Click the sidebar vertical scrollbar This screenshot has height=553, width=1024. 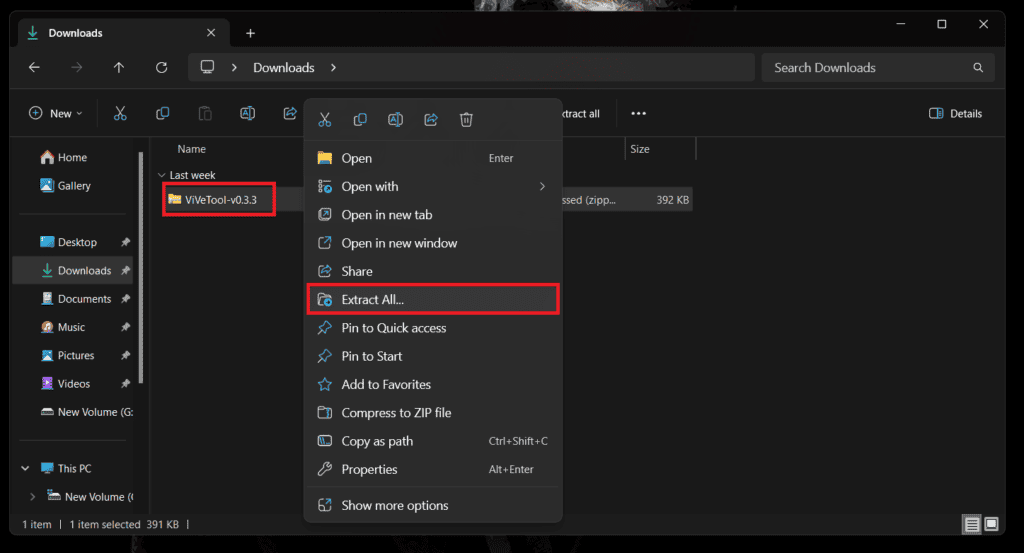(140, 268)
